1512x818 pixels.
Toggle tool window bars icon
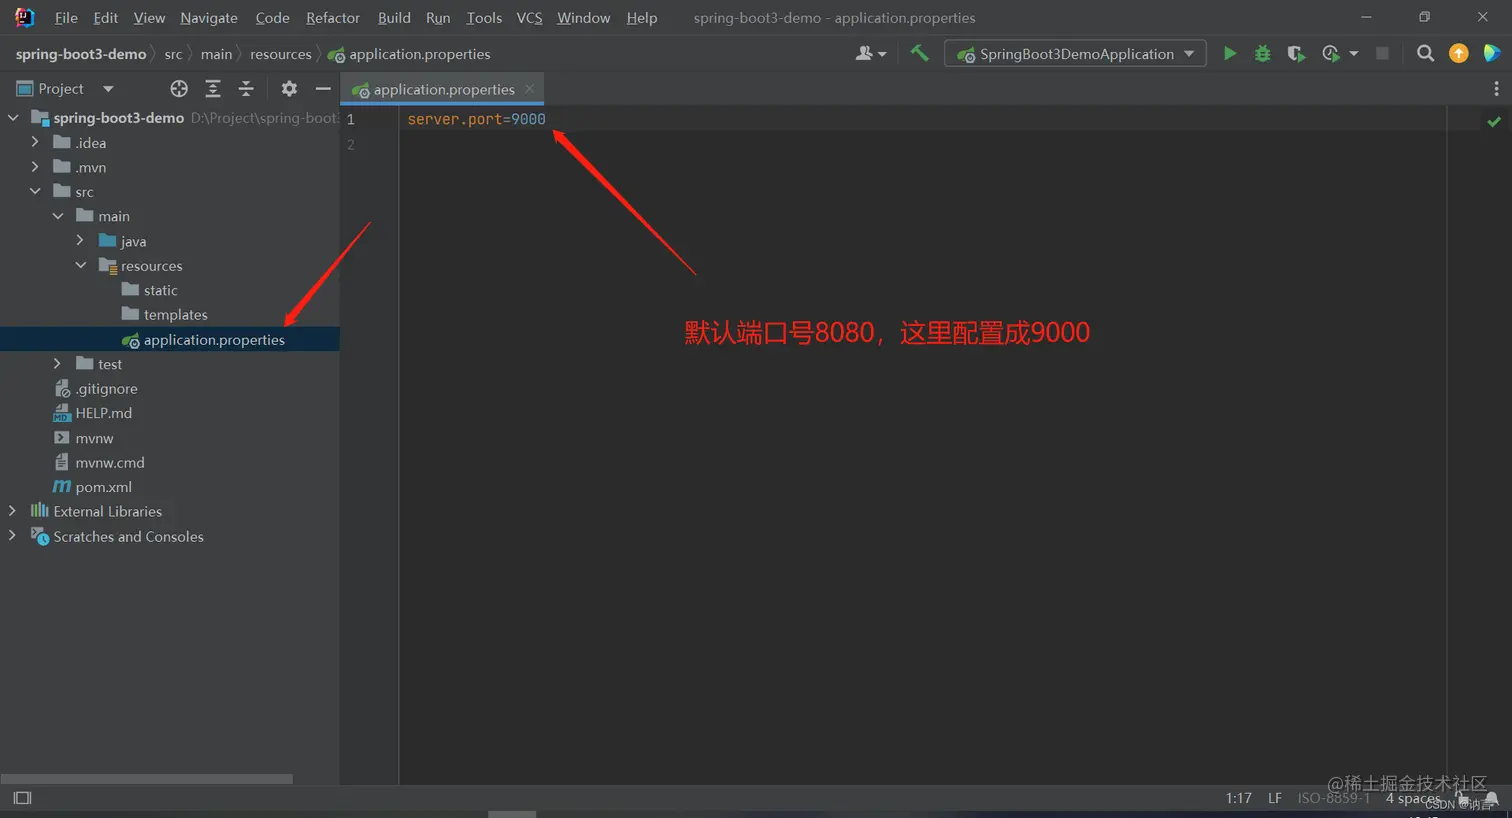(23, 798)
